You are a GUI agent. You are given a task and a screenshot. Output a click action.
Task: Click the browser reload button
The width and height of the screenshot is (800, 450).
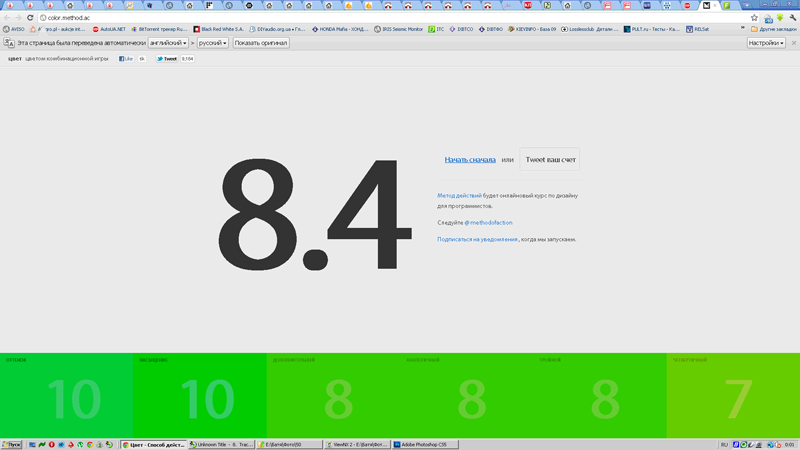click(30, 18)
